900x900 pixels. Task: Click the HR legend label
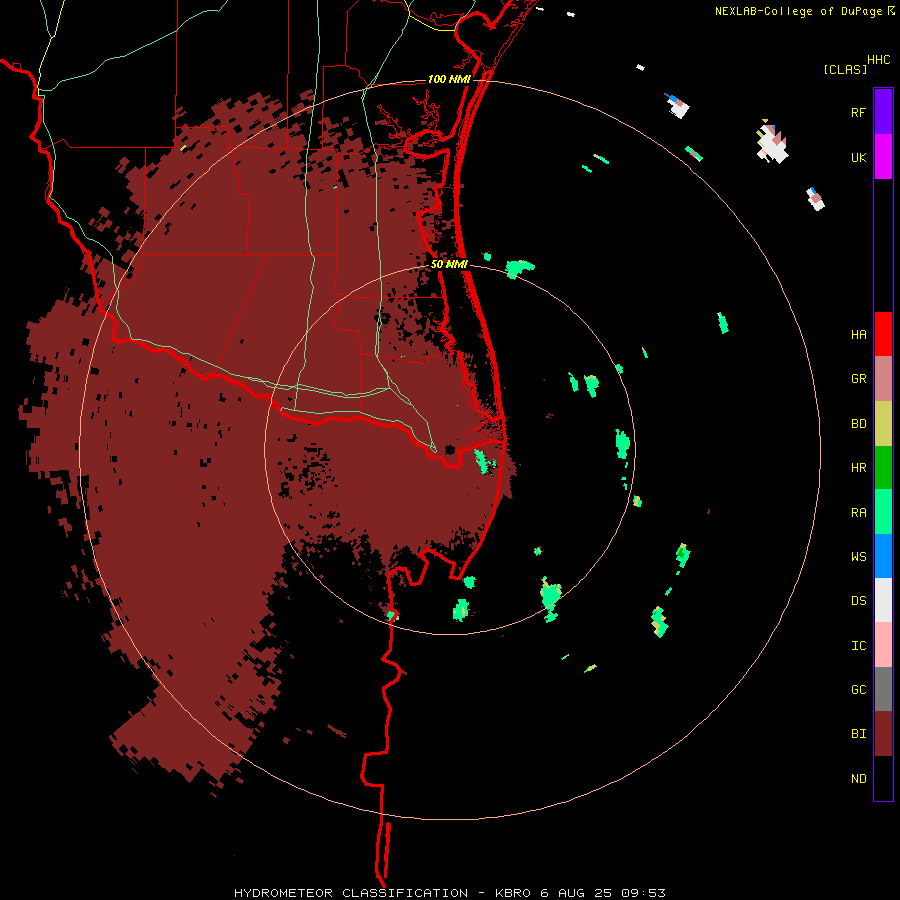tap(859, 467)
